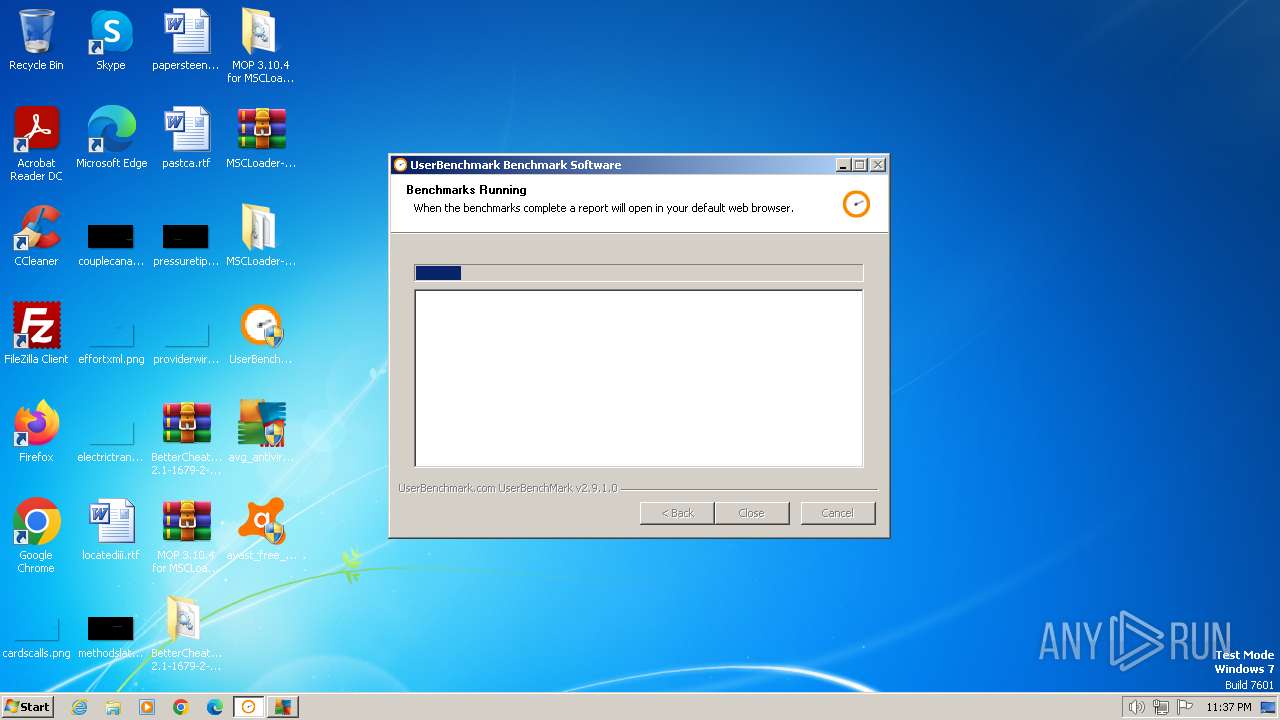The image size is (1280, 720).
Task: Click the 11:37 PM taskbar clock
Action: (1229, 707)
